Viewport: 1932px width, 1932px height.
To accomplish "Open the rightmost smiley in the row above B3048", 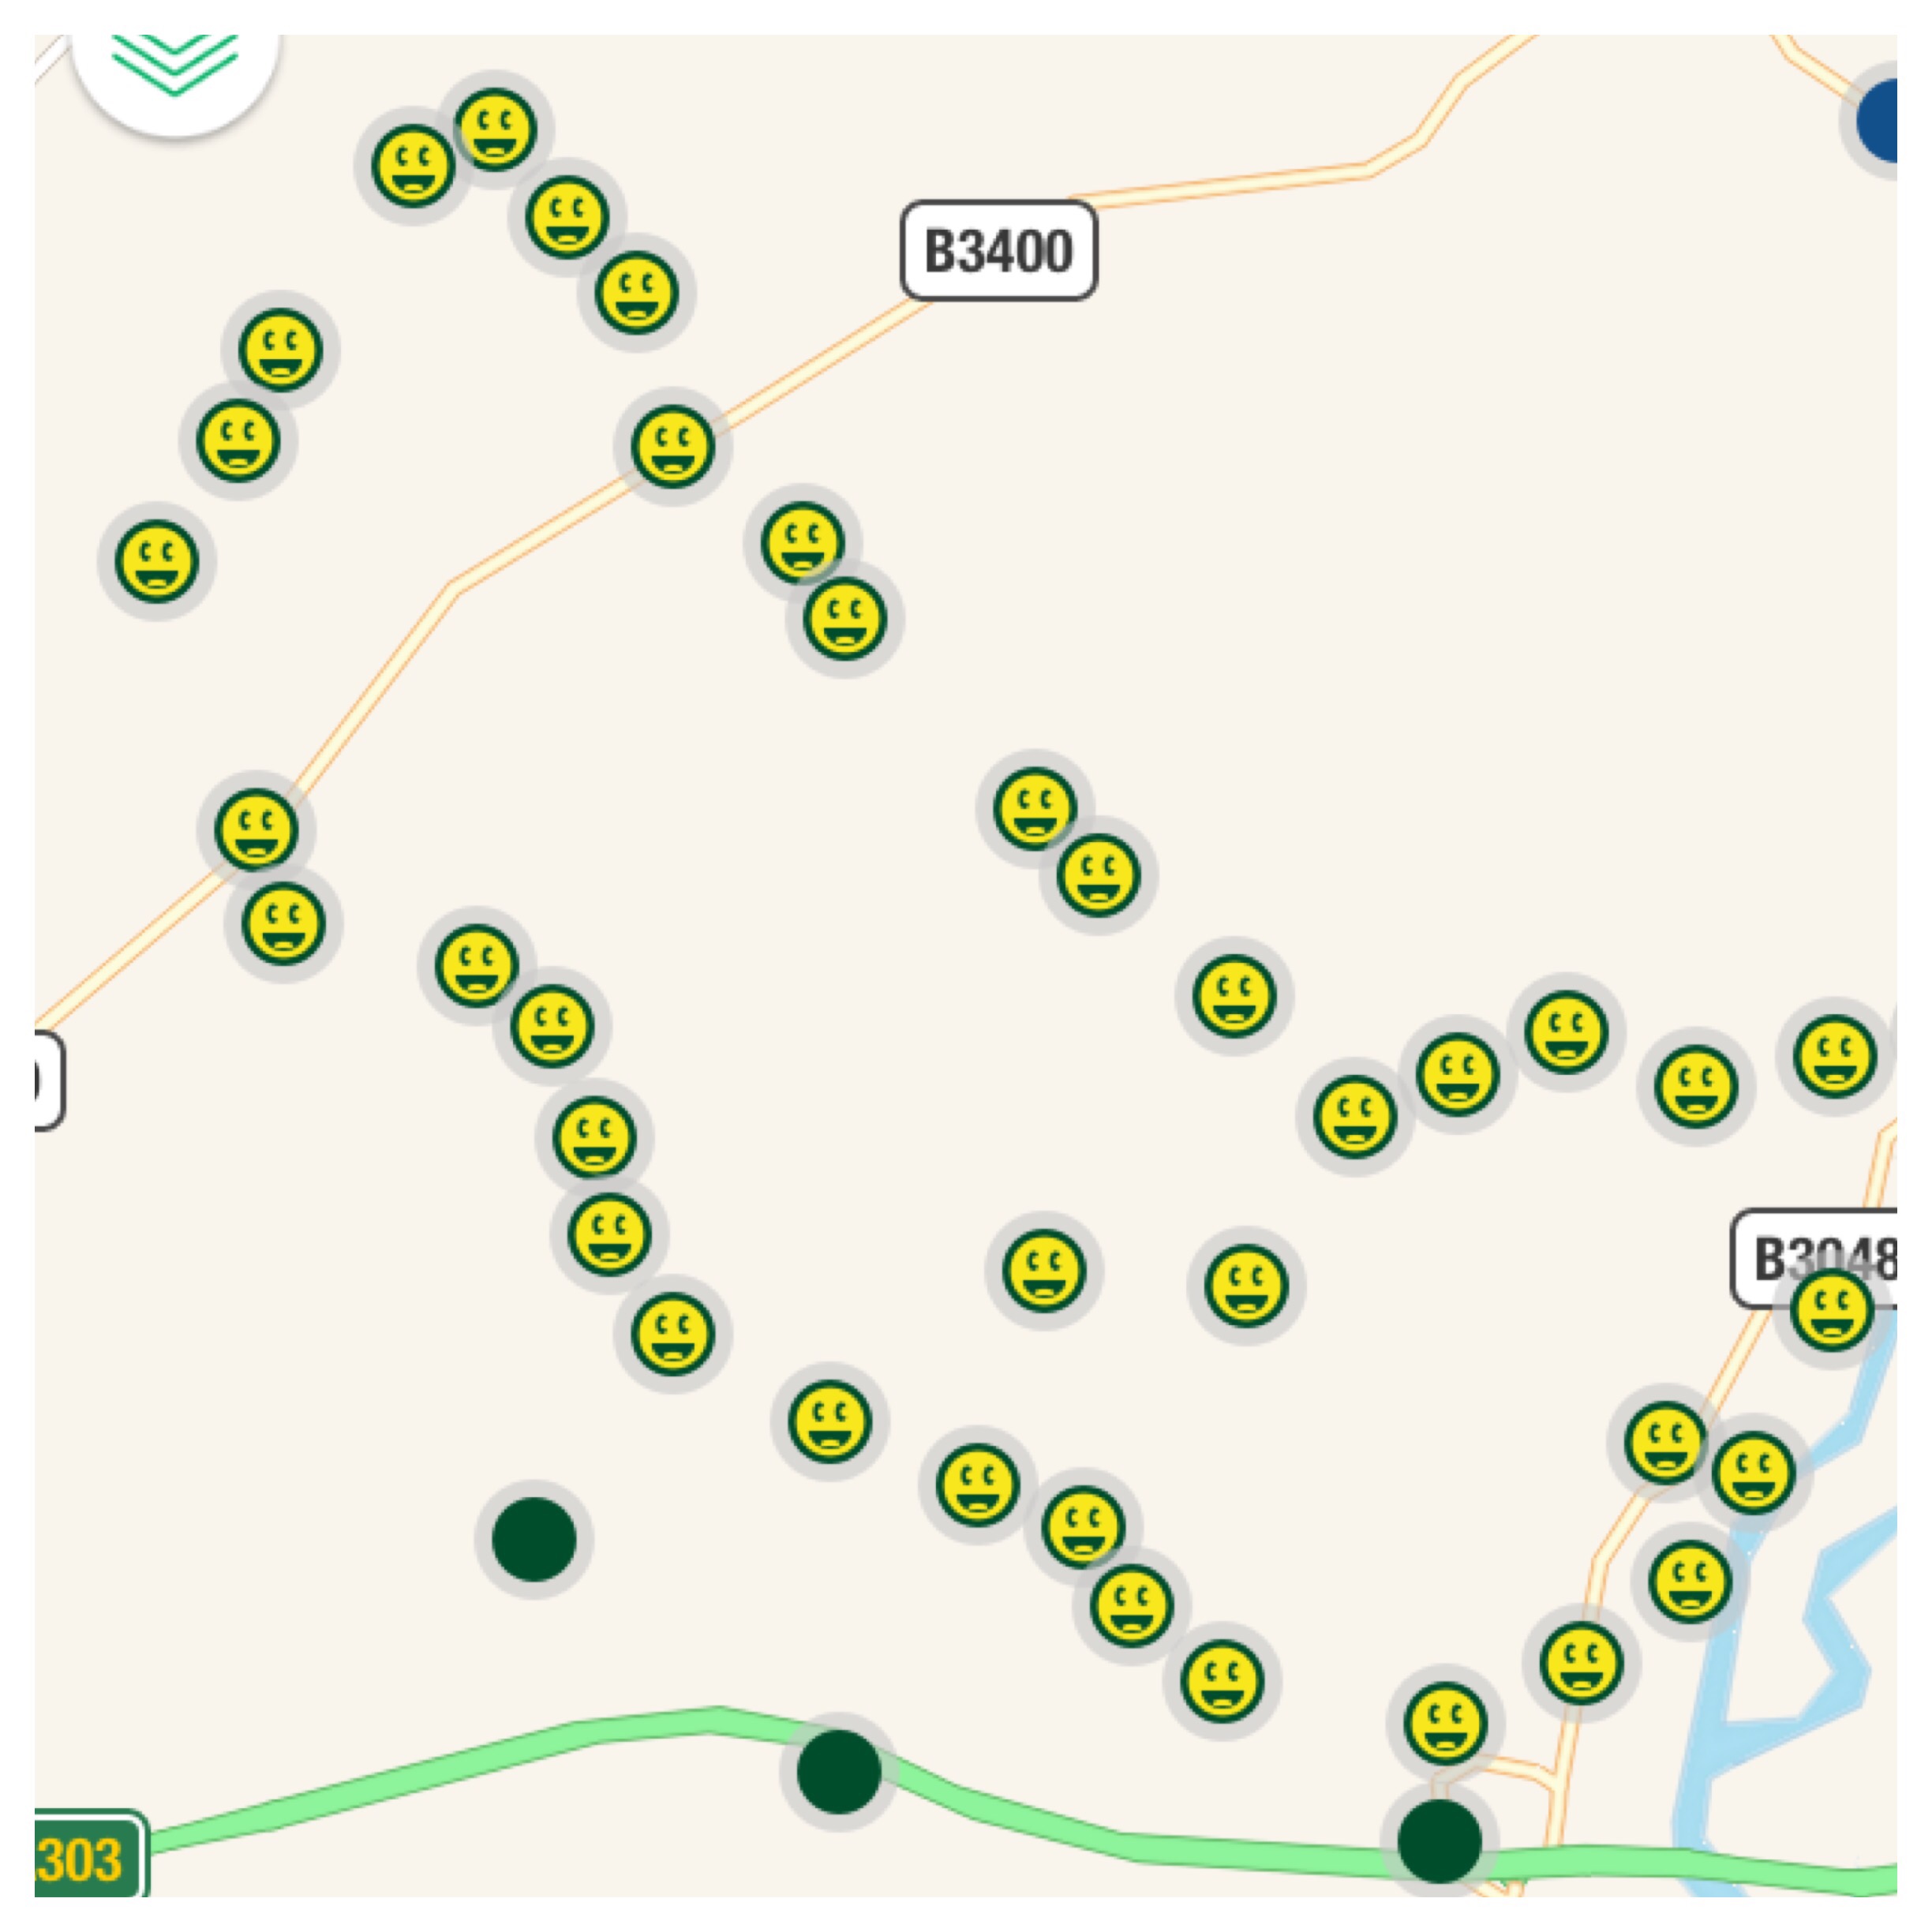I will click(x=1834, y=1055).
